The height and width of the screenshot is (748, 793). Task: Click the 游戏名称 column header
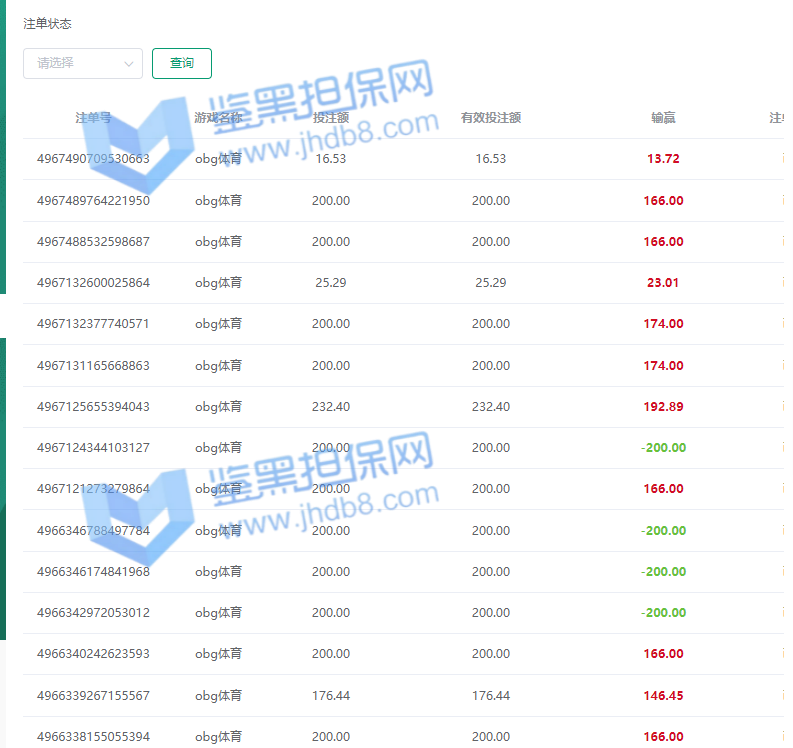(218, 118)
